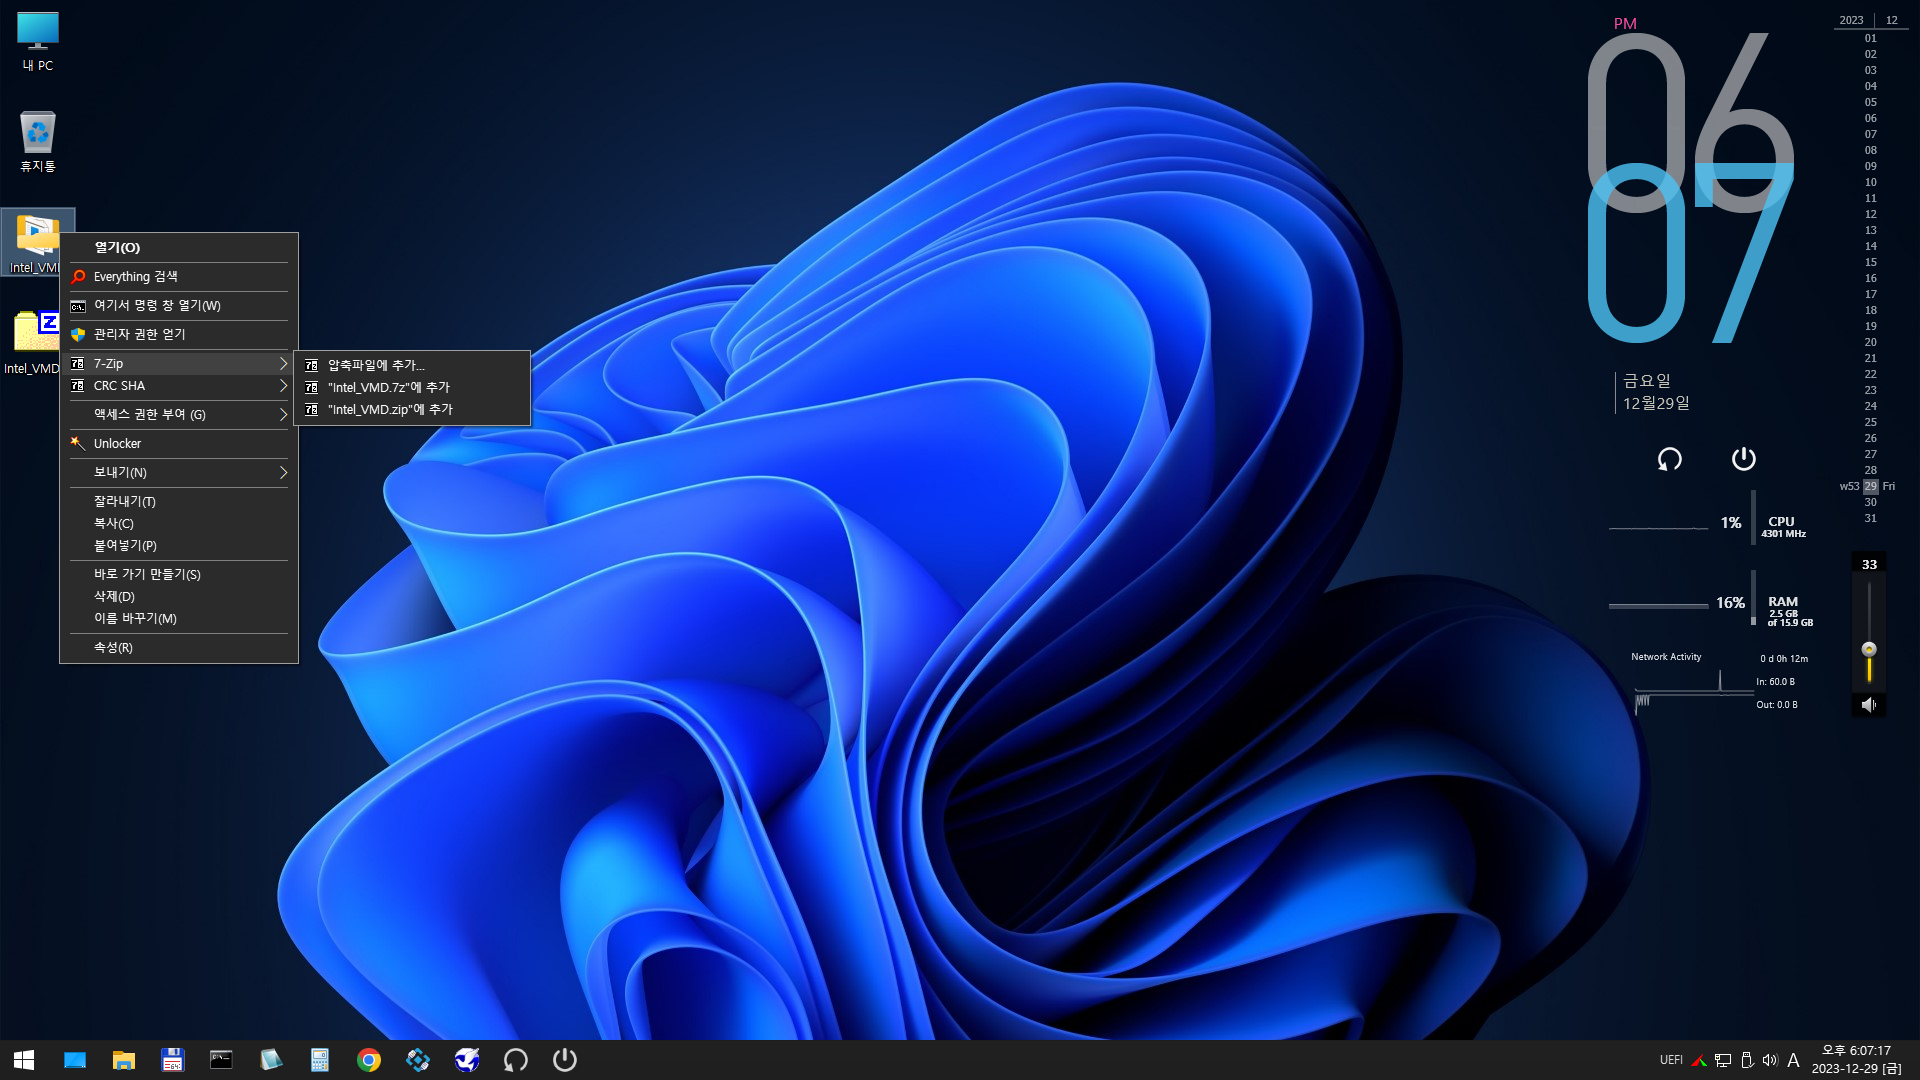The width and height of the screenshot is (1920, 1080).
Task: Select "Intel_VMD.zip"에 추가 option
Action: pyautogui.click(x=412, y=409)
